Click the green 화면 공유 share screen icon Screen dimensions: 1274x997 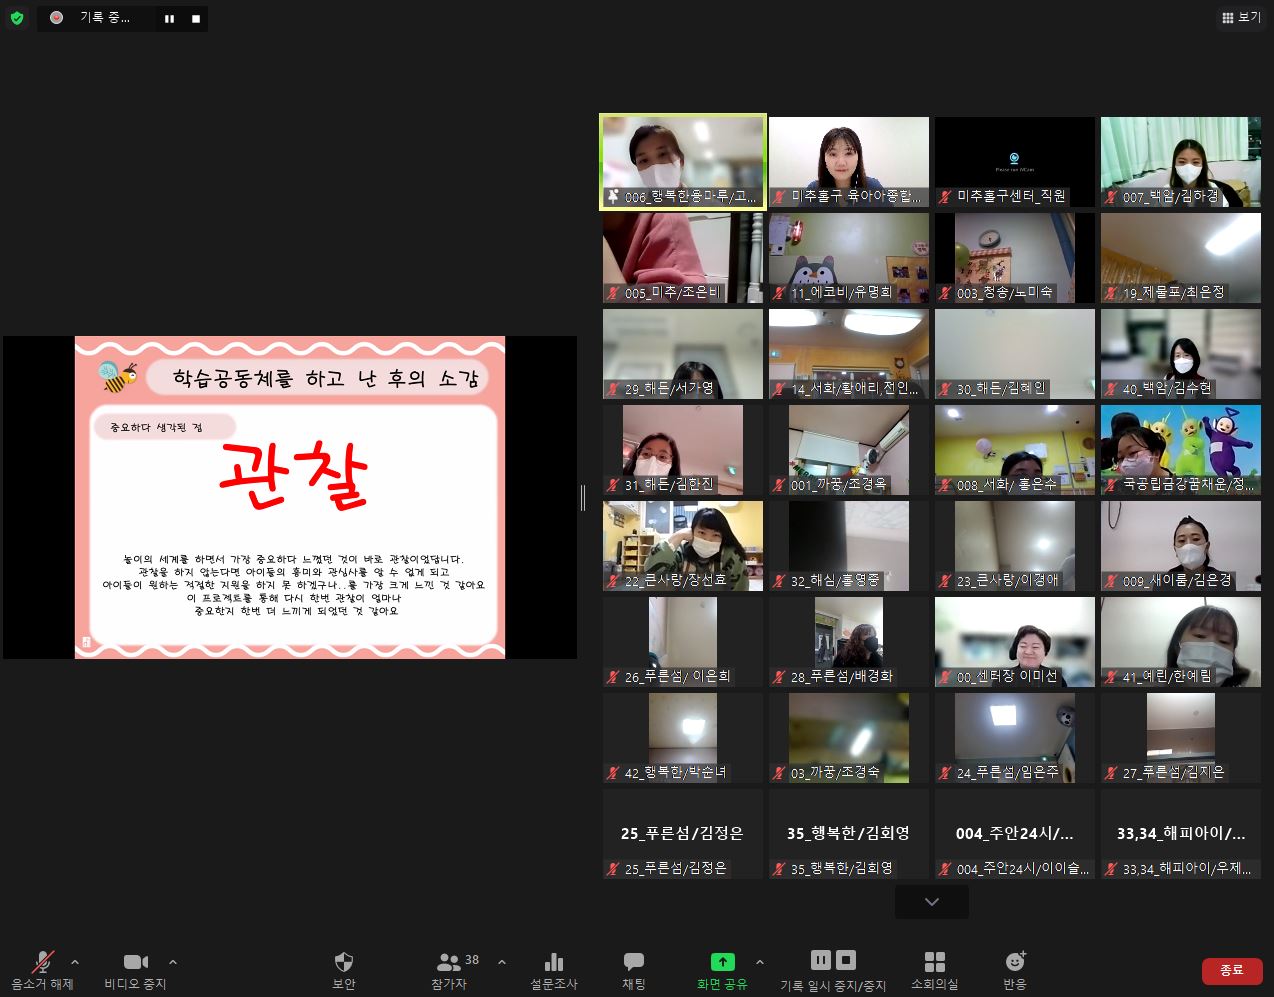pyautogui.click(x=722, y=962)
